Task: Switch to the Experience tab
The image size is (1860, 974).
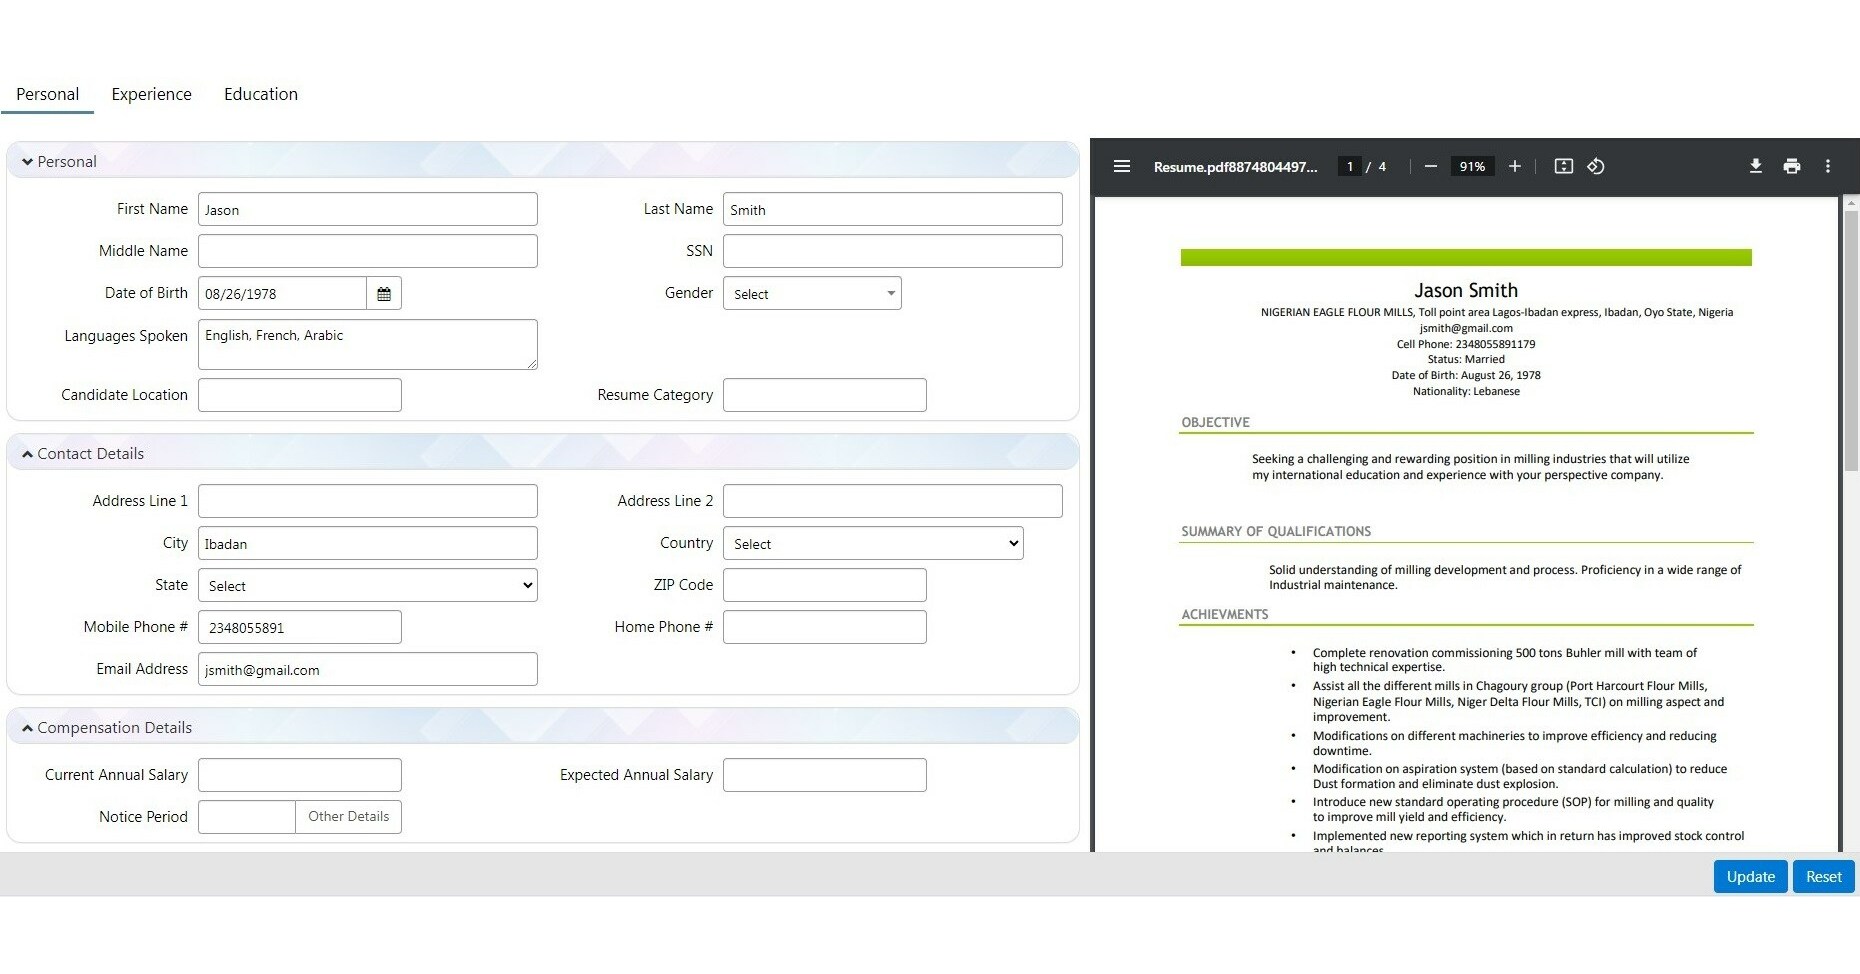Action: (x=151, y=94)
